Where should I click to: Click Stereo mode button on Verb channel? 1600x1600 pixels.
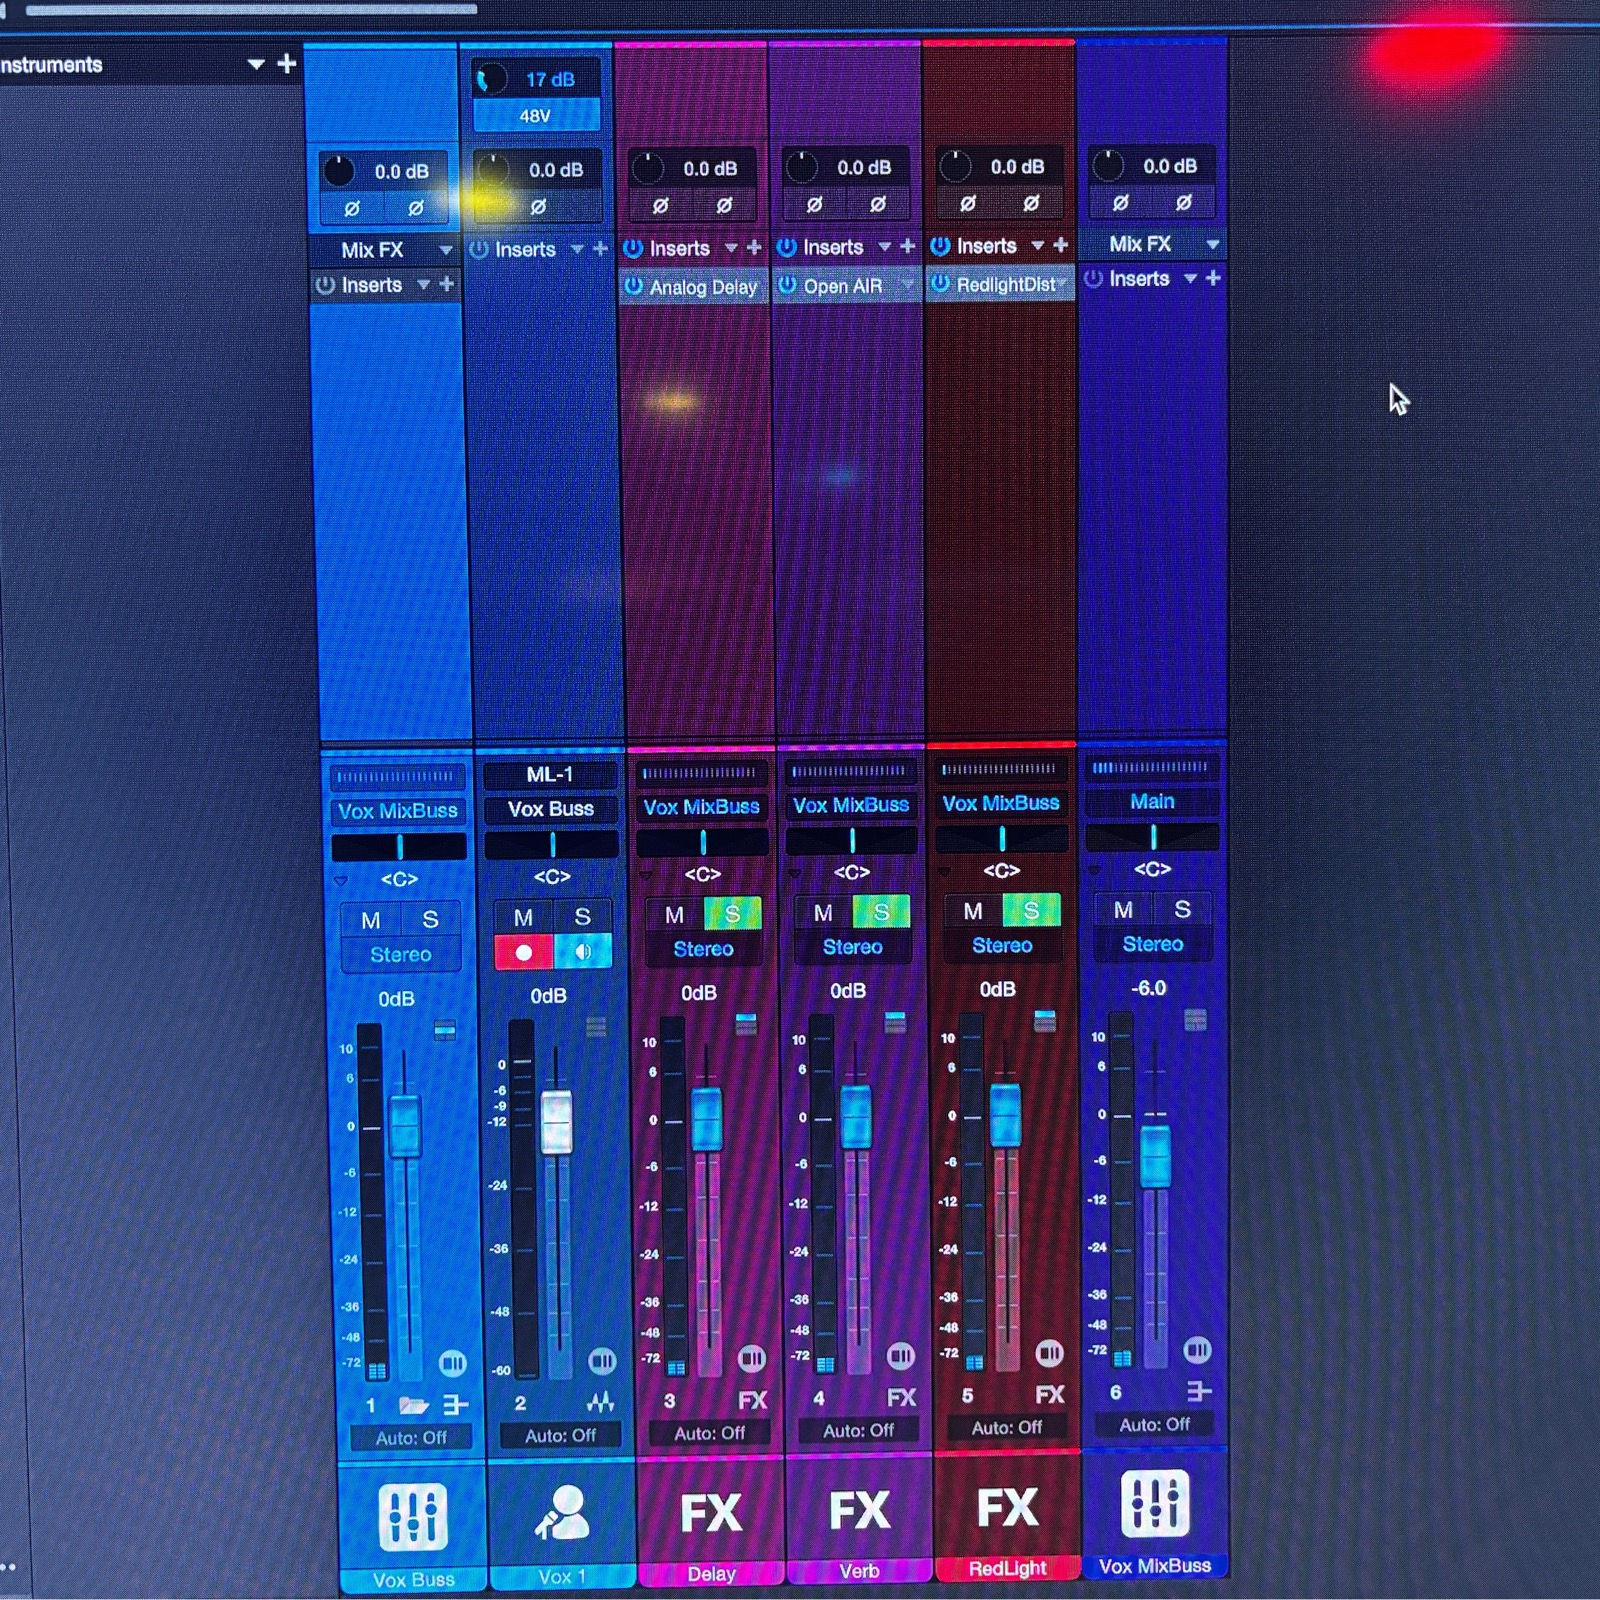coord(853,947)
